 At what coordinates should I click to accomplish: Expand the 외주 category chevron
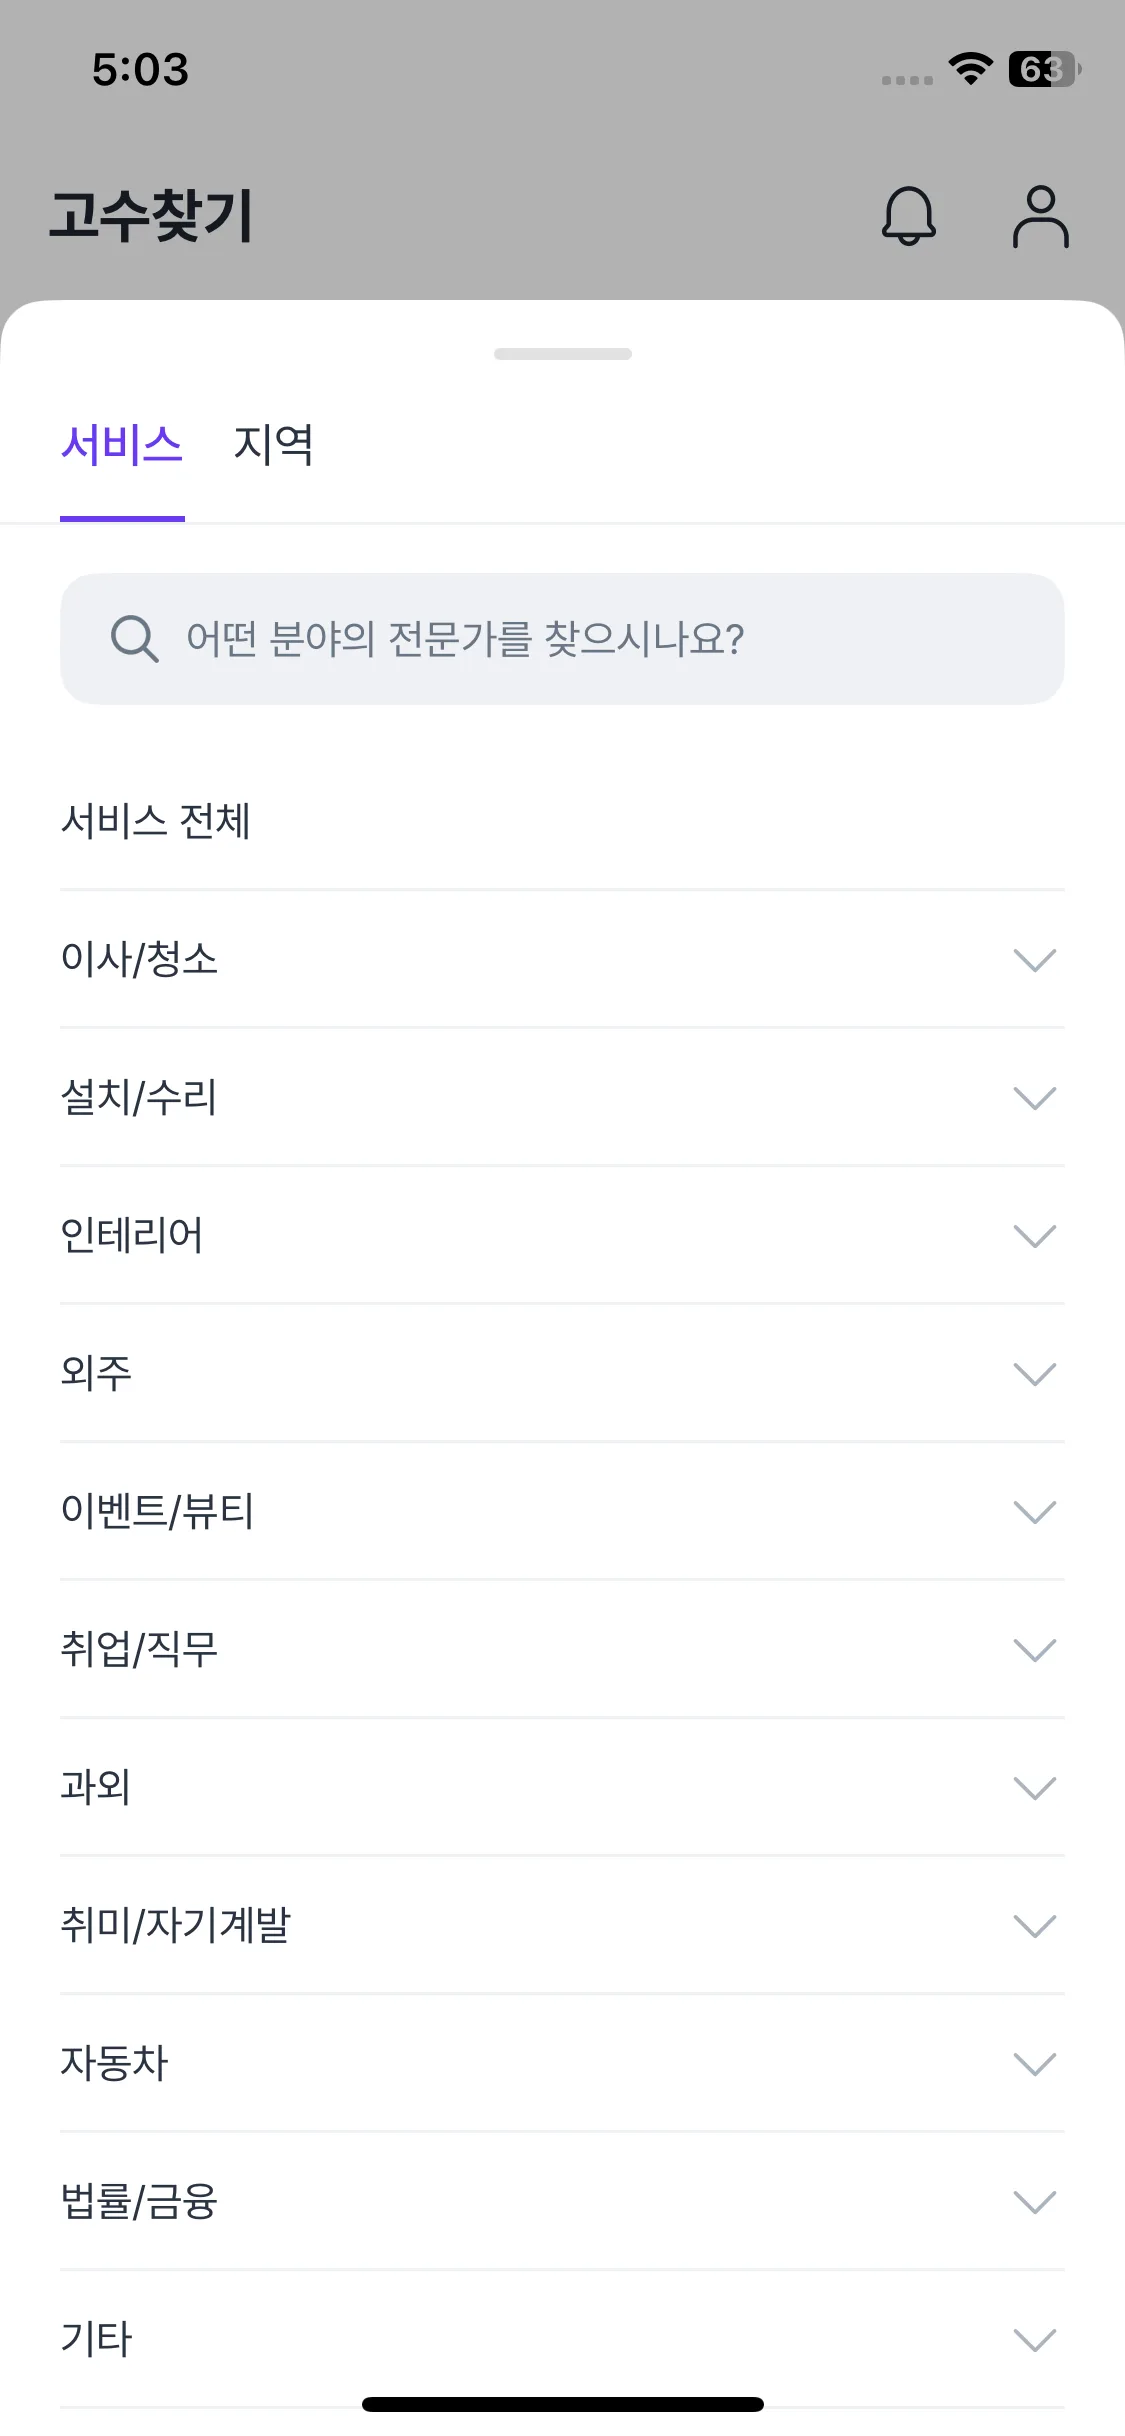point(1034,1374)
